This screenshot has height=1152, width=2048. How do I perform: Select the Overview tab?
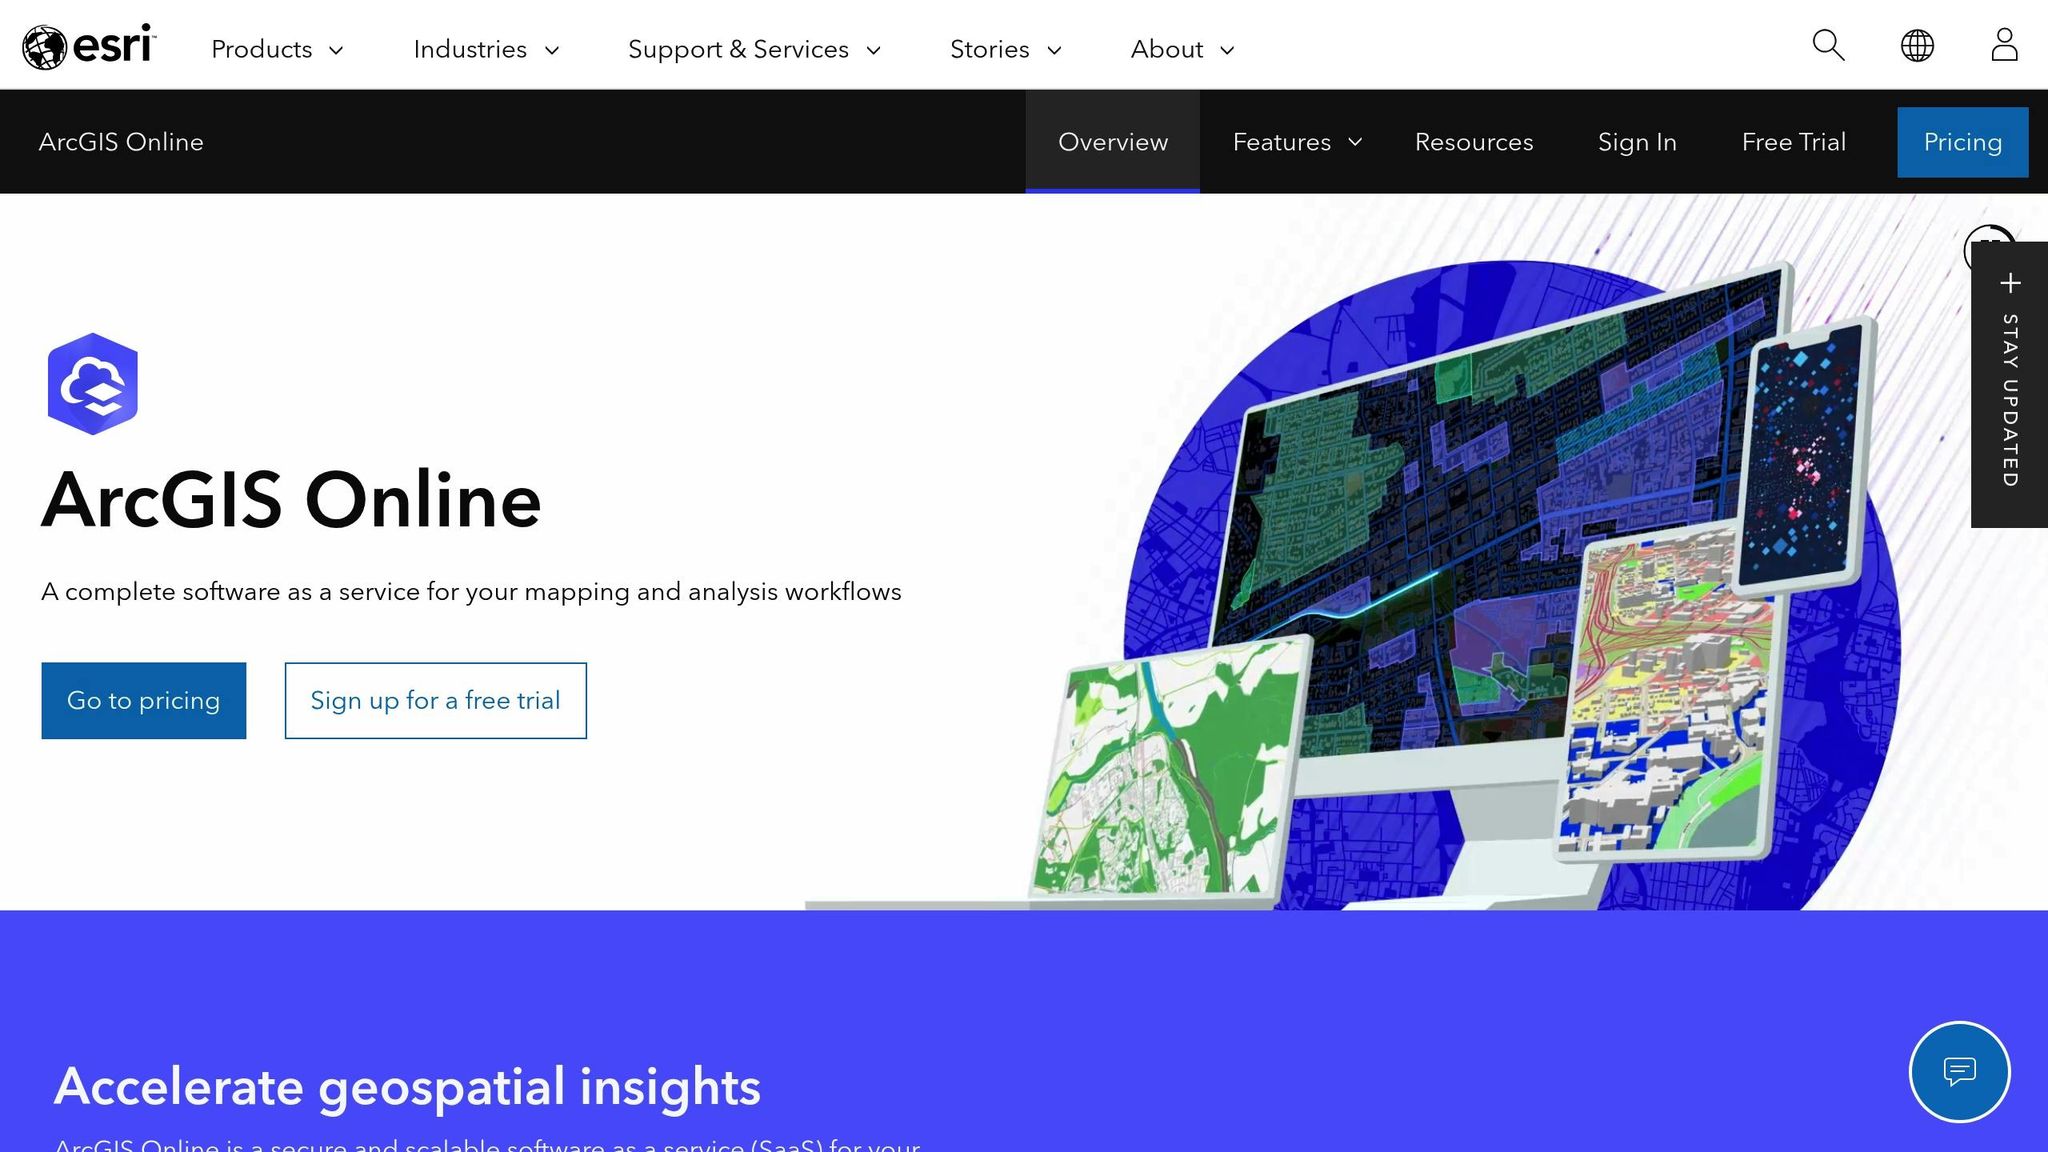click(1112, 142)
